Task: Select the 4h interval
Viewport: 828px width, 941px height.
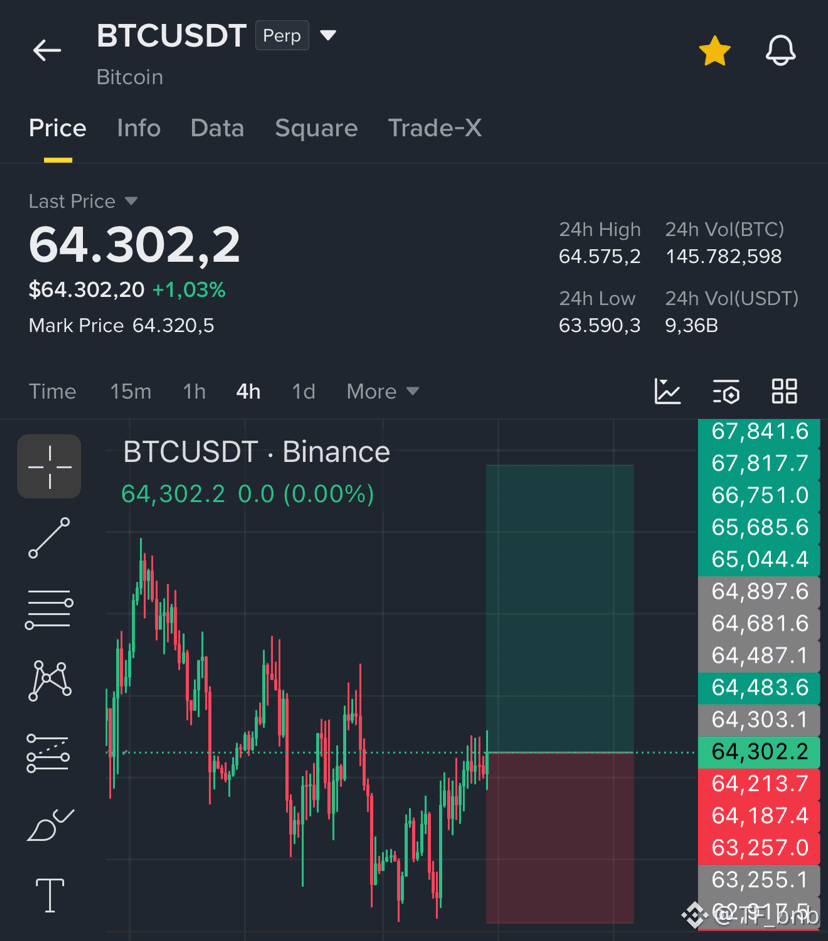Action: click(248, 391)
